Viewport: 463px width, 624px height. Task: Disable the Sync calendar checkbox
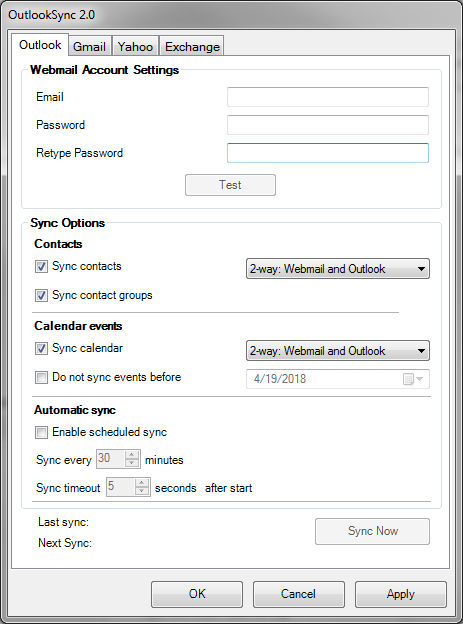[41, 348]
